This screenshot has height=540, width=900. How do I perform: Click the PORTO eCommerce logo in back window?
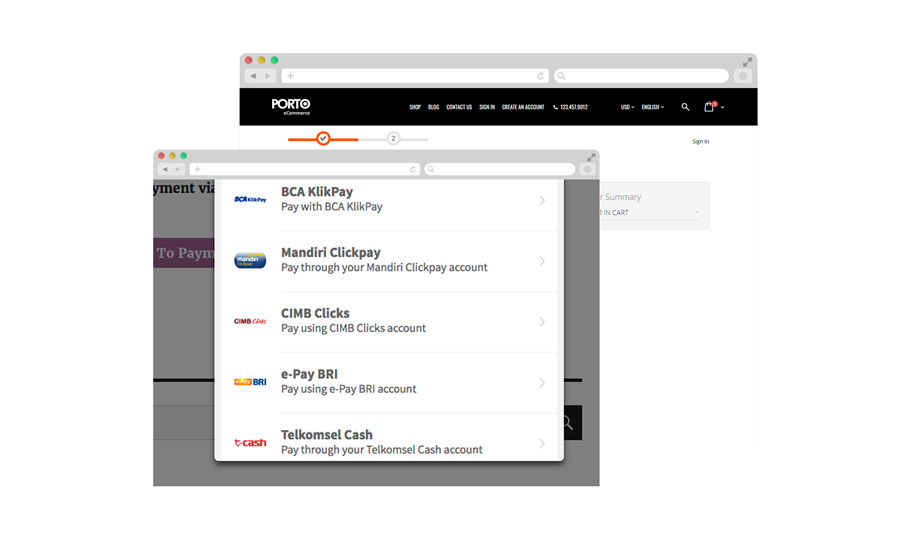291,106
